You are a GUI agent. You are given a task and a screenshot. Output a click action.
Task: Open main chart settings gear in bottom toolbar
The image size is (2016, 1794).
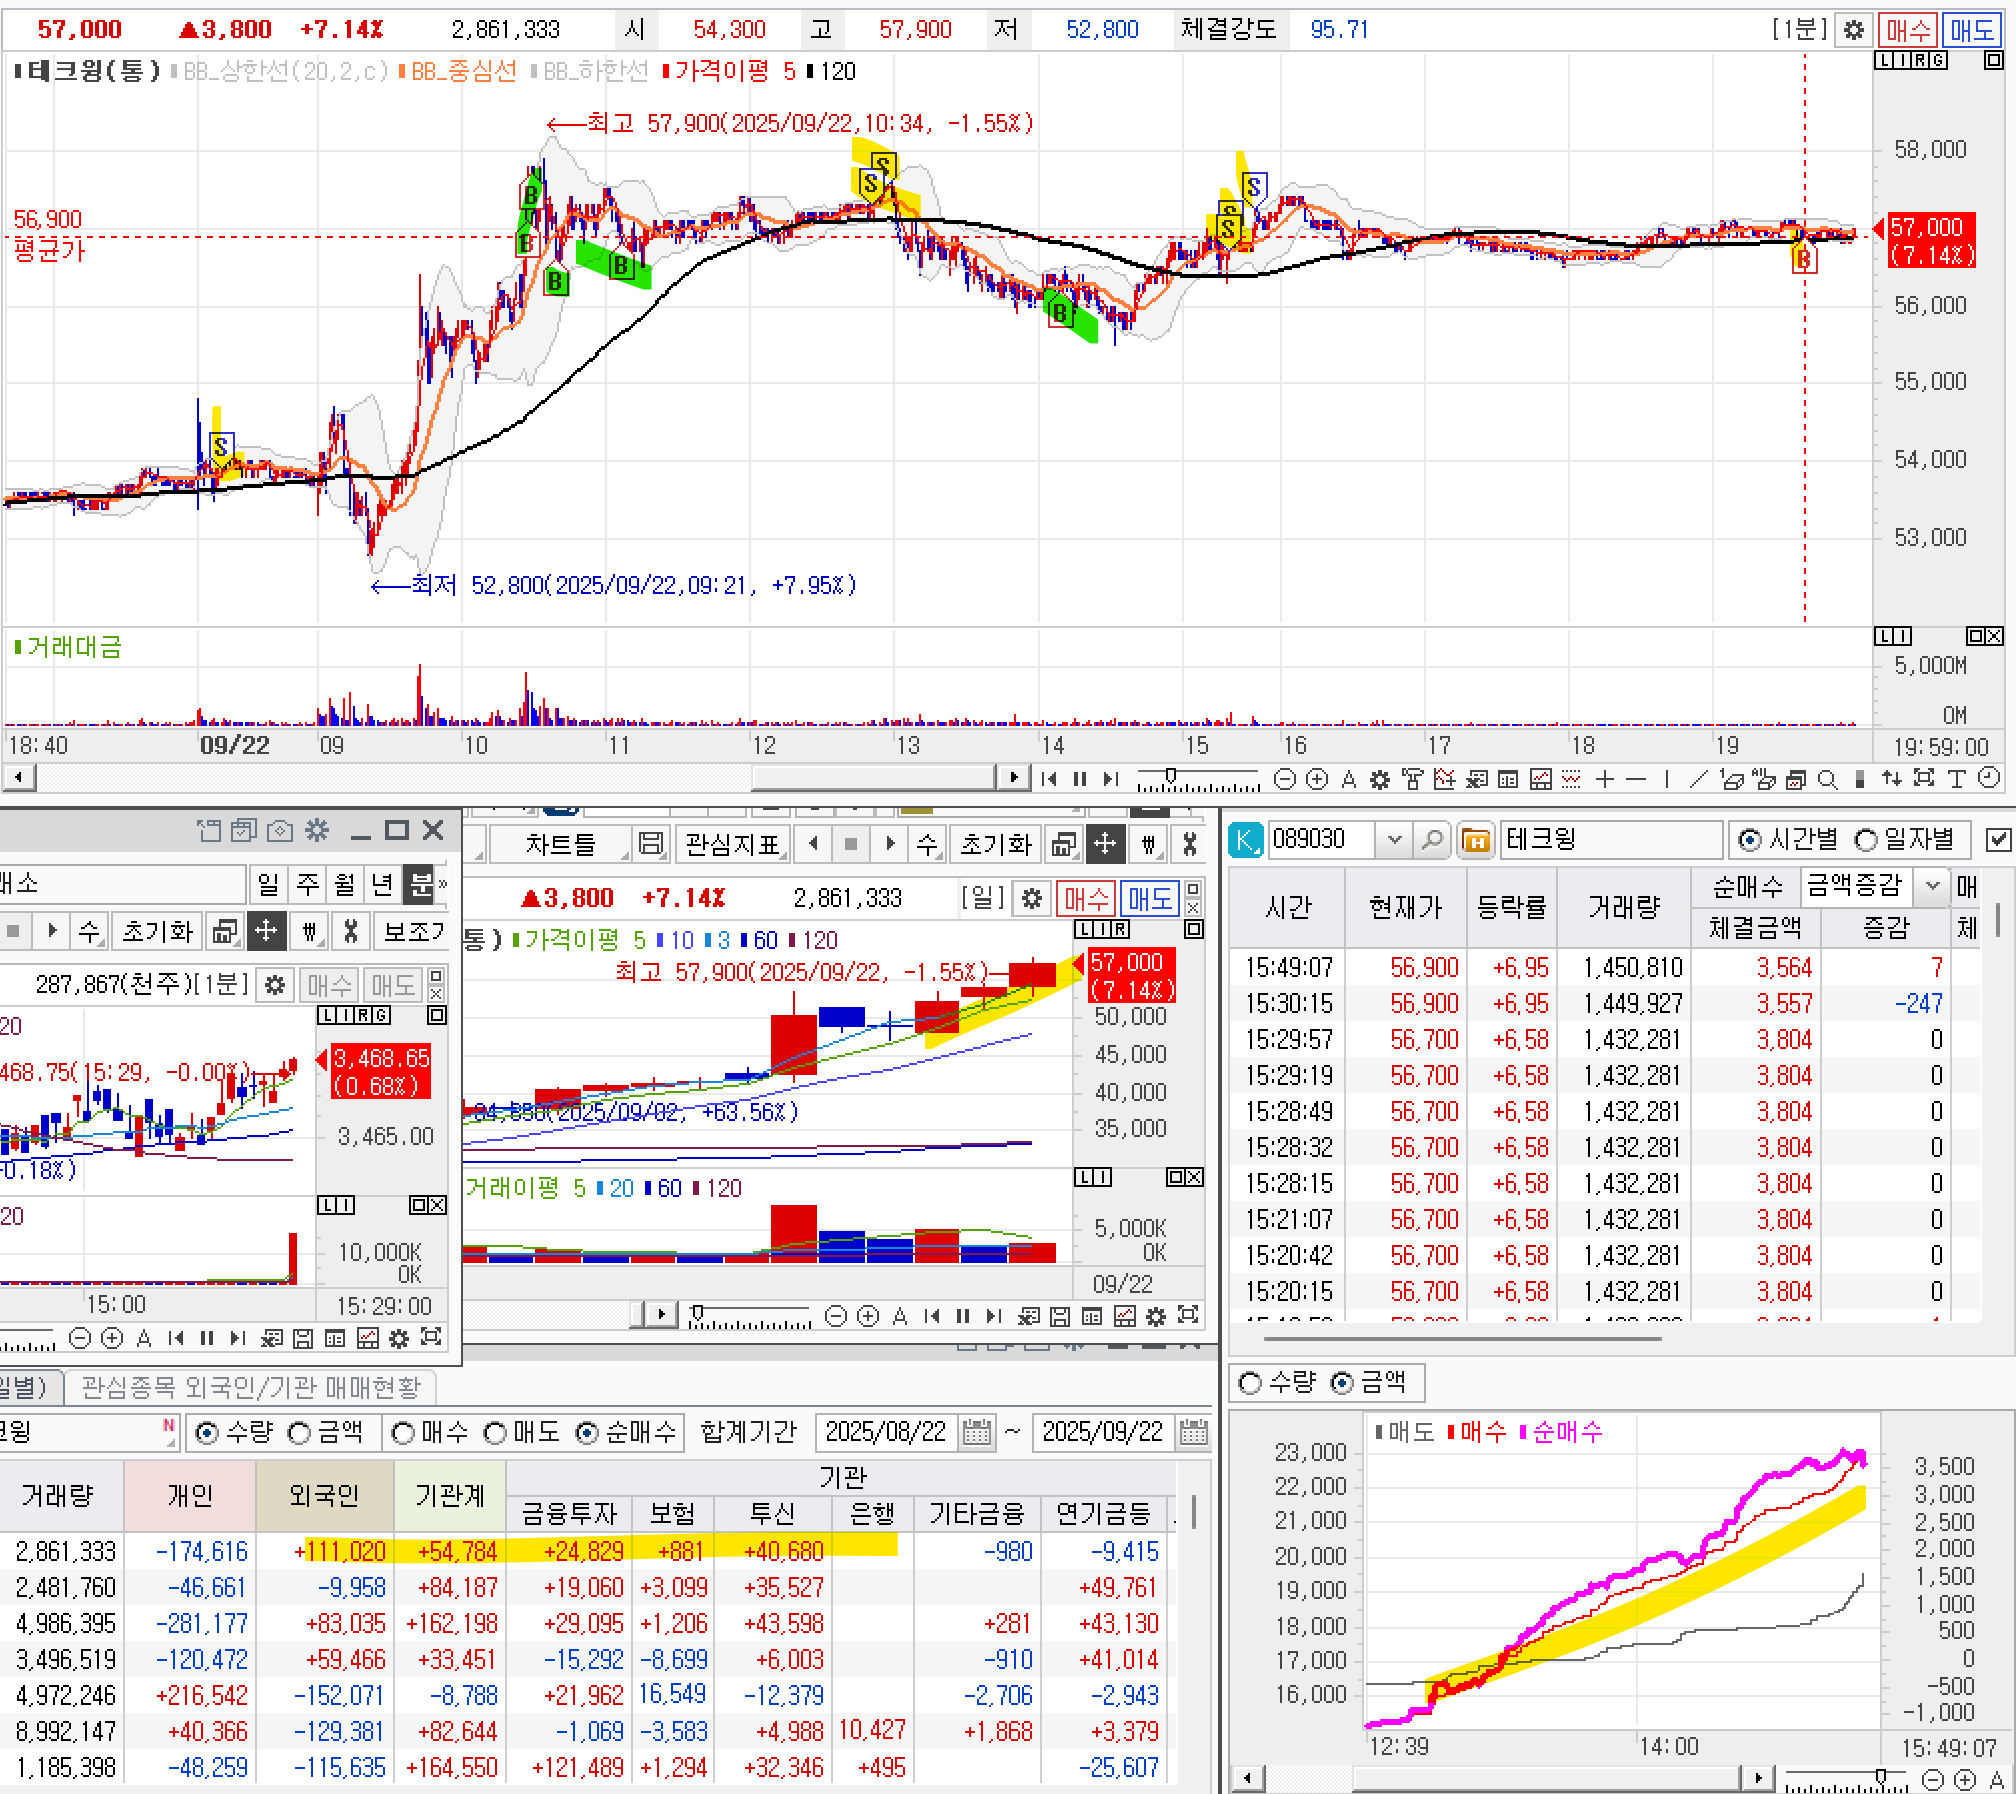click(x=1380, y=779)
